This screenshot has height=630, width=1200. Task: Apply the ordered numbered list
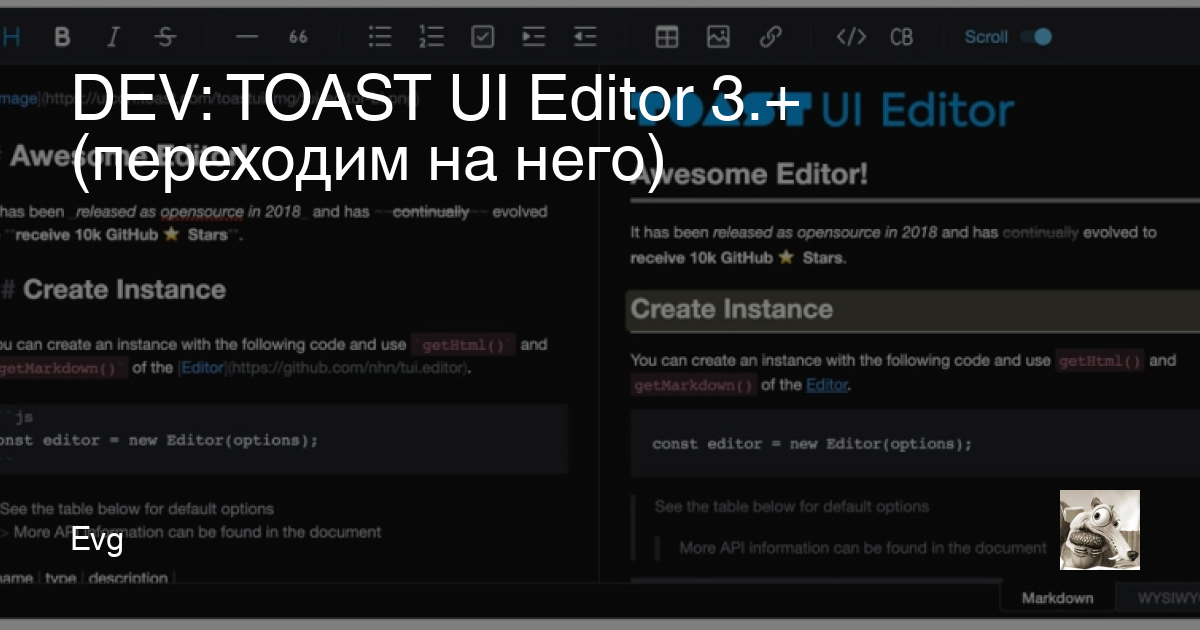coord(431,36)
